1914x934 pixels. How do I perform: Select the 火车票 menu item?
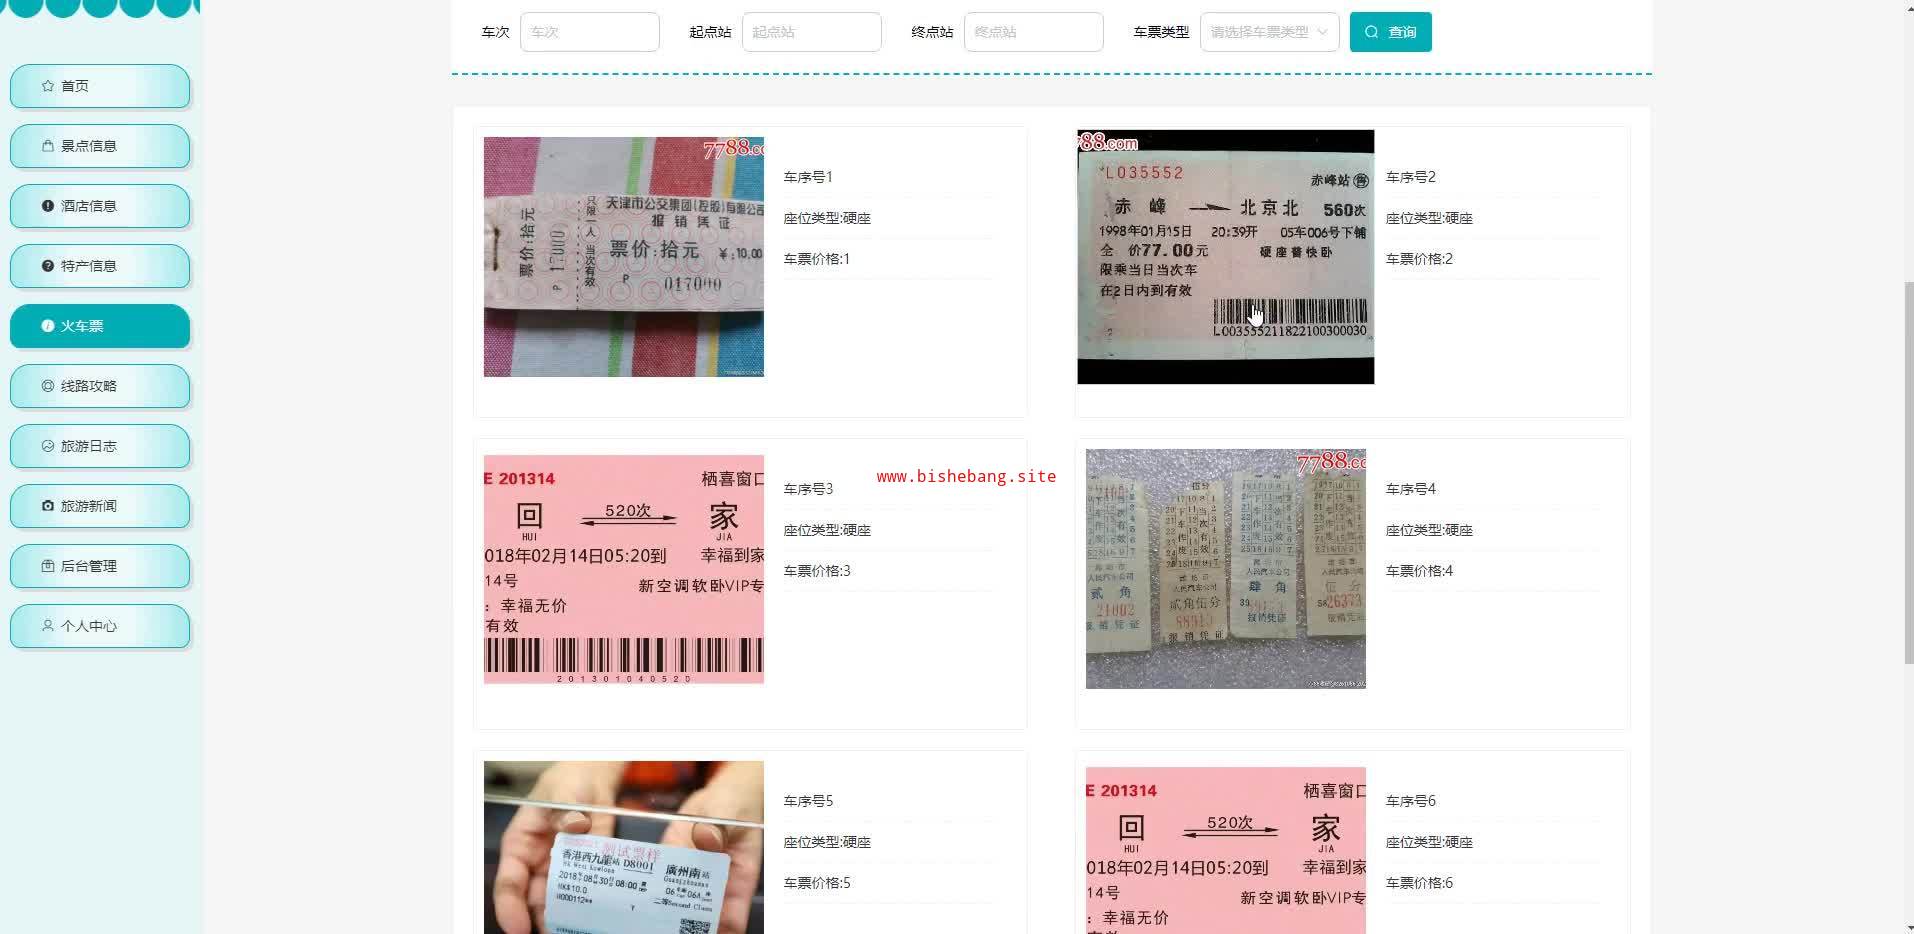click(x=100, y=326)
